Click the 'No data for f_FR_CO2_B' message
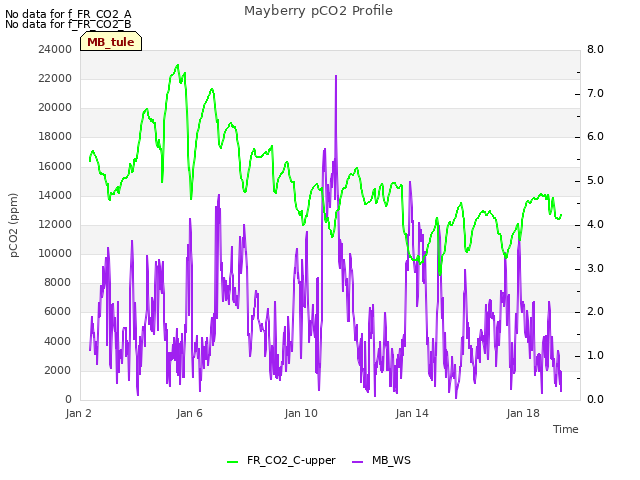 point(68,24)
